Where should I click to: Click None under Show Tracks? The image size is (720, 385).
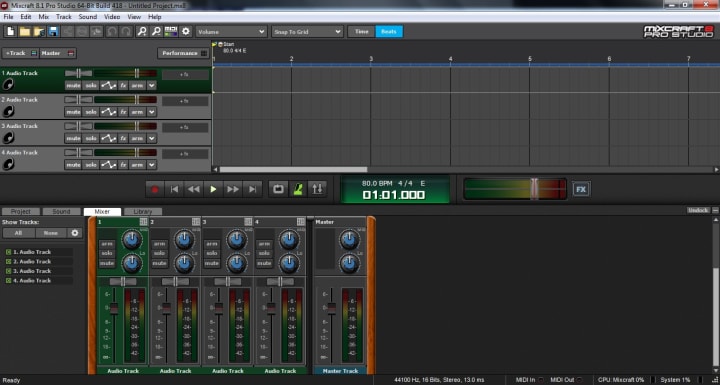click(51, 233)
